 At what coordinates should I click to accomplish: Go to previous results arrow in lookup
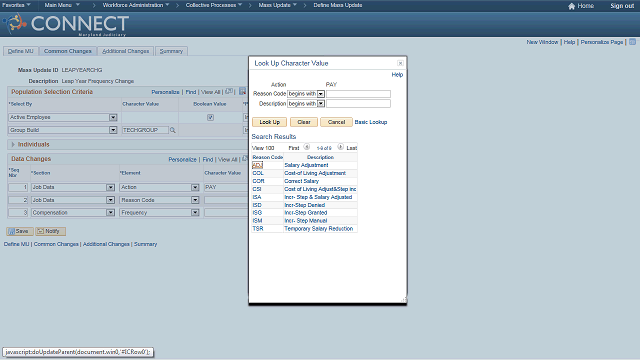(307, 147)
